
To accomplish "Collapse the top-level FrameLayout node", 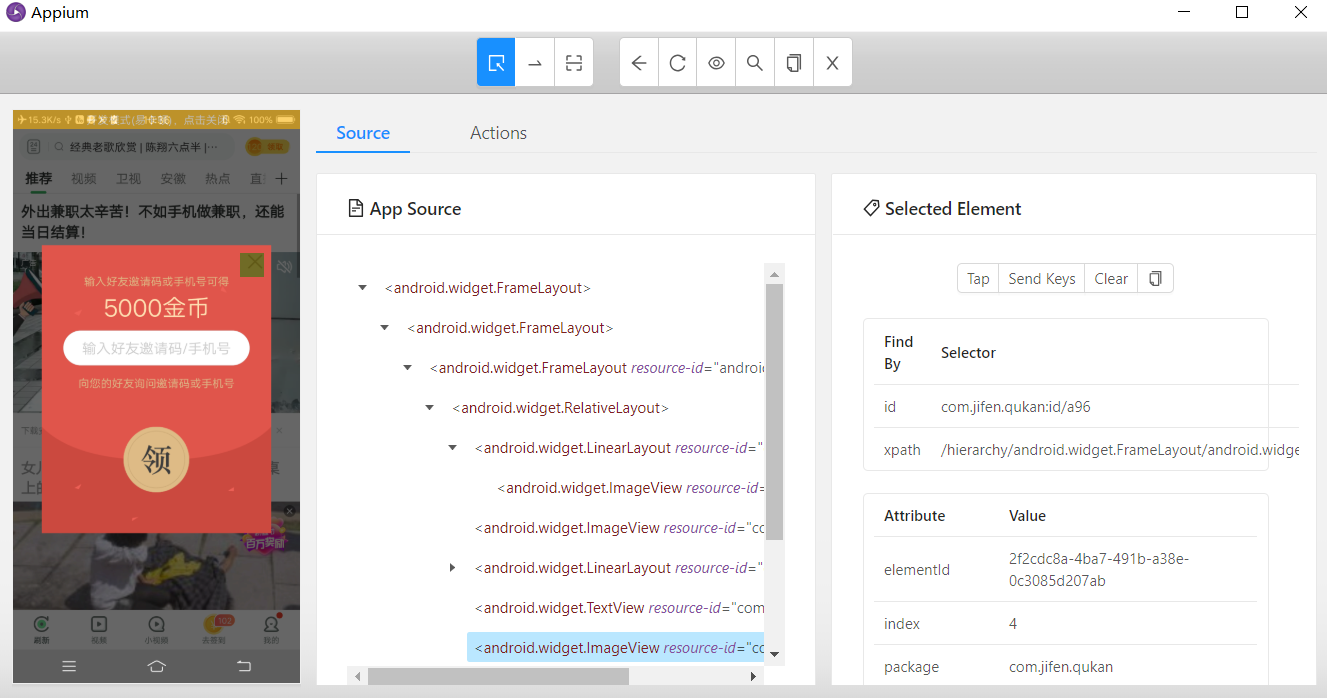I will (x=362, y=288).
